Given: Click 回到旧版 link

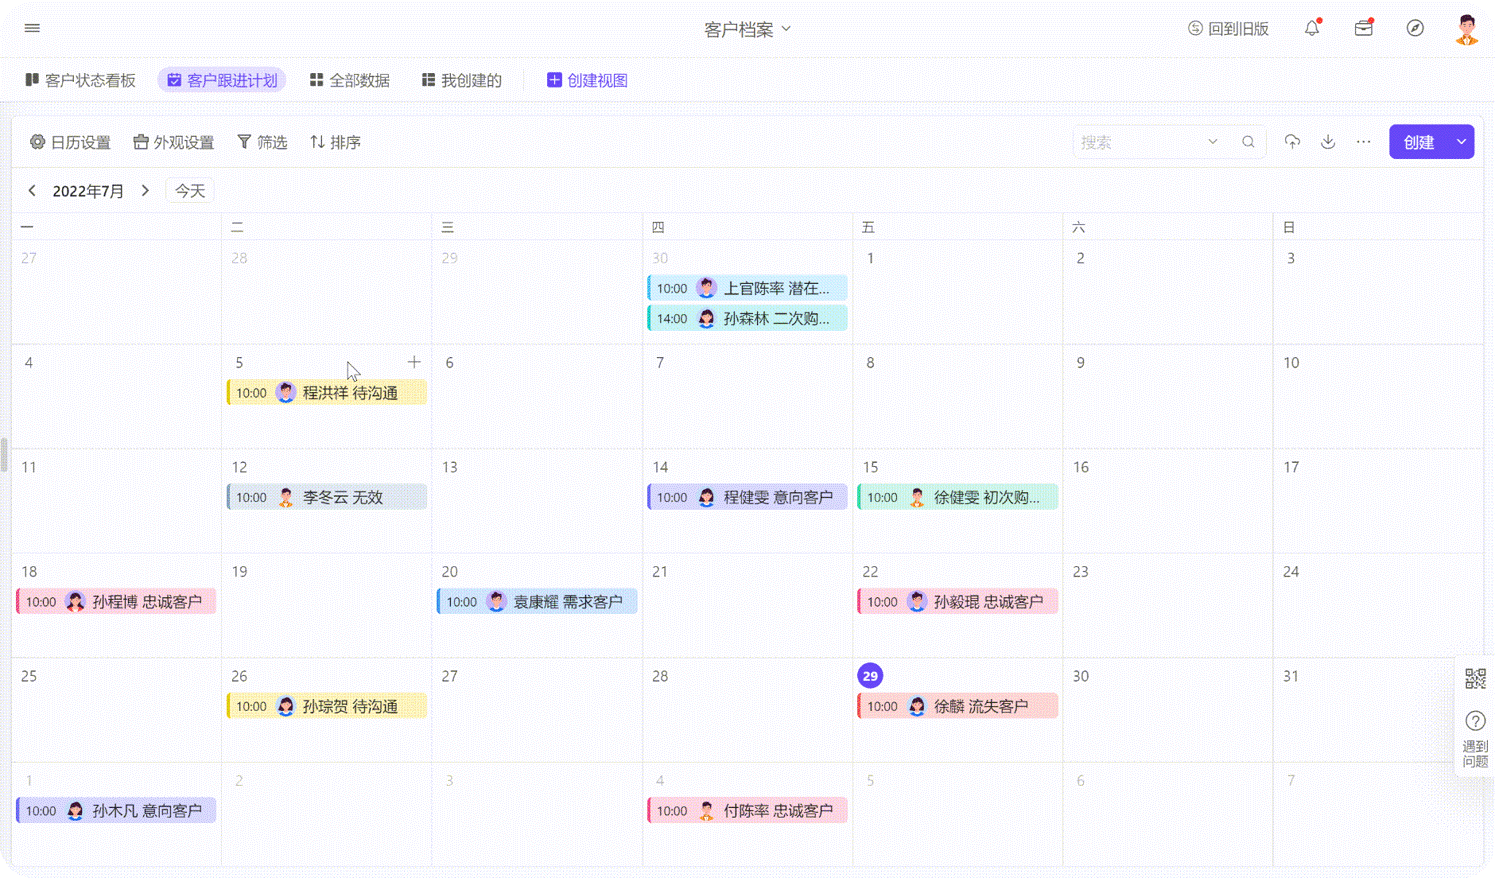Looking at the screenshot, I should pyautogui.click(x=1228, y=29).
